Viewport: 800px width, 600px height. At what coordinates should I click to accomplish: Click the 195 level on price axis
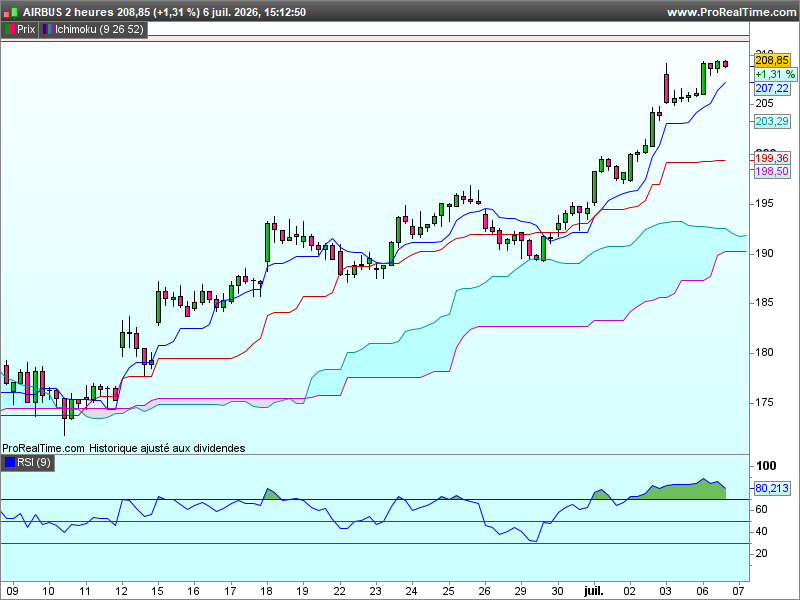click(764, 204)
